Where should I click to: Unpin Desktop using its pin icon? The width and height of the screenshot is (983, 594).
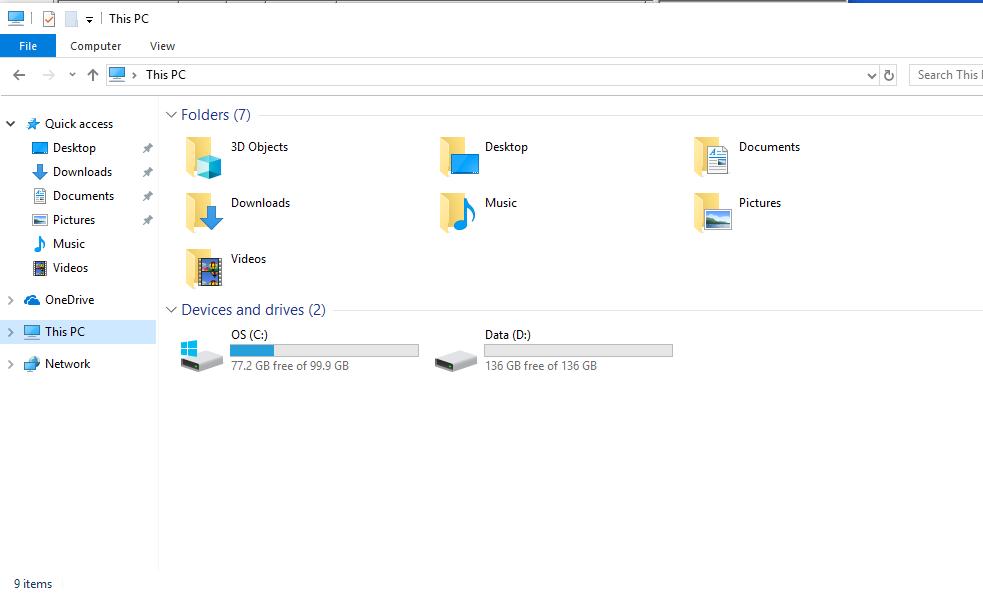click(147, 148)
